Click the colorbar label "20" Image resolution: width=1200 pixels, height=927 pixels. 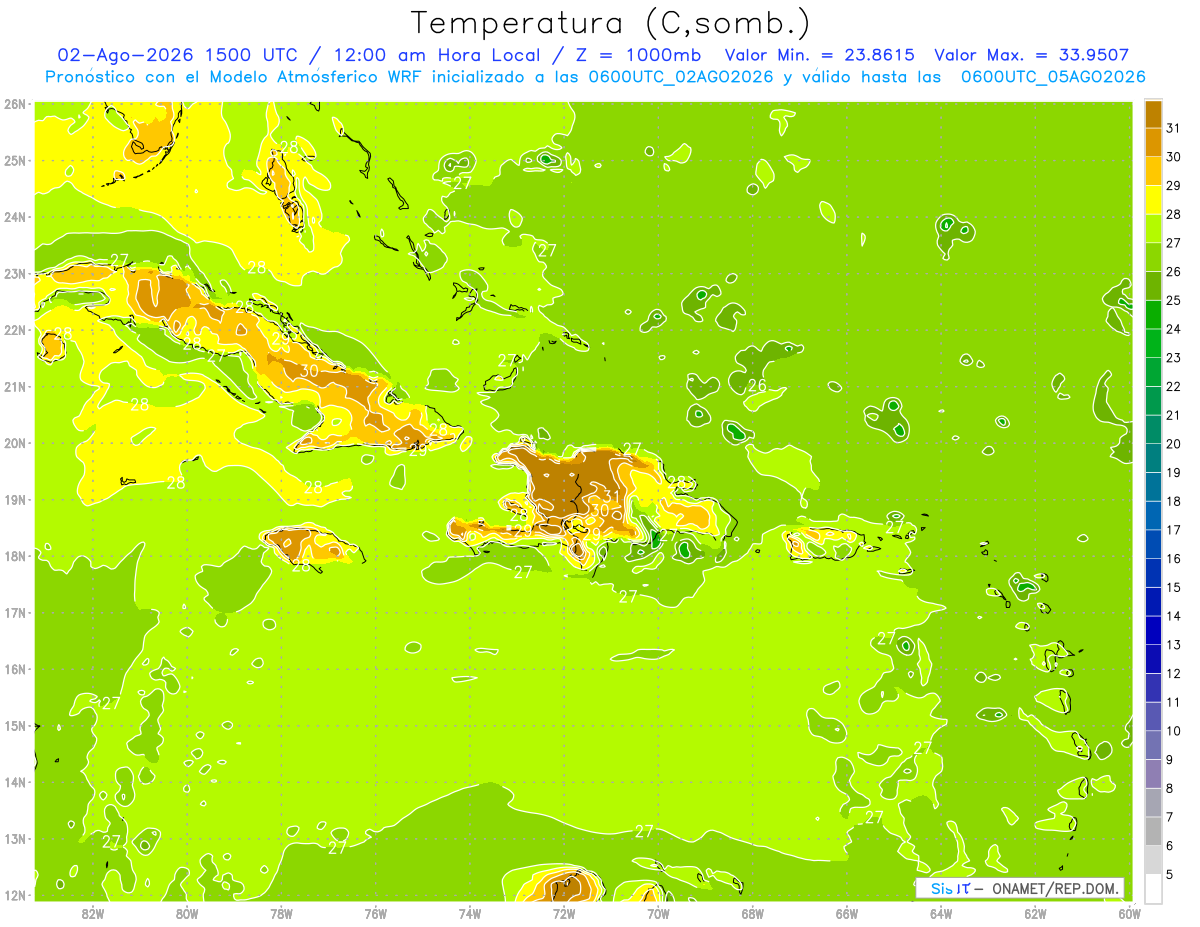[1173, 443]
